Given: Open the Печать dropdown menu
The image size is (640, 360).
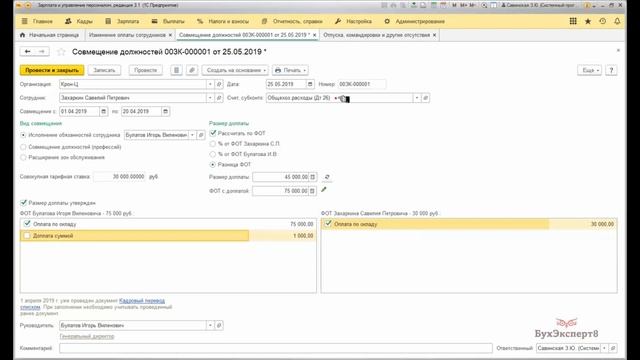Looking at the screenshot, I should pyautogui.click(x=290, y=70).
